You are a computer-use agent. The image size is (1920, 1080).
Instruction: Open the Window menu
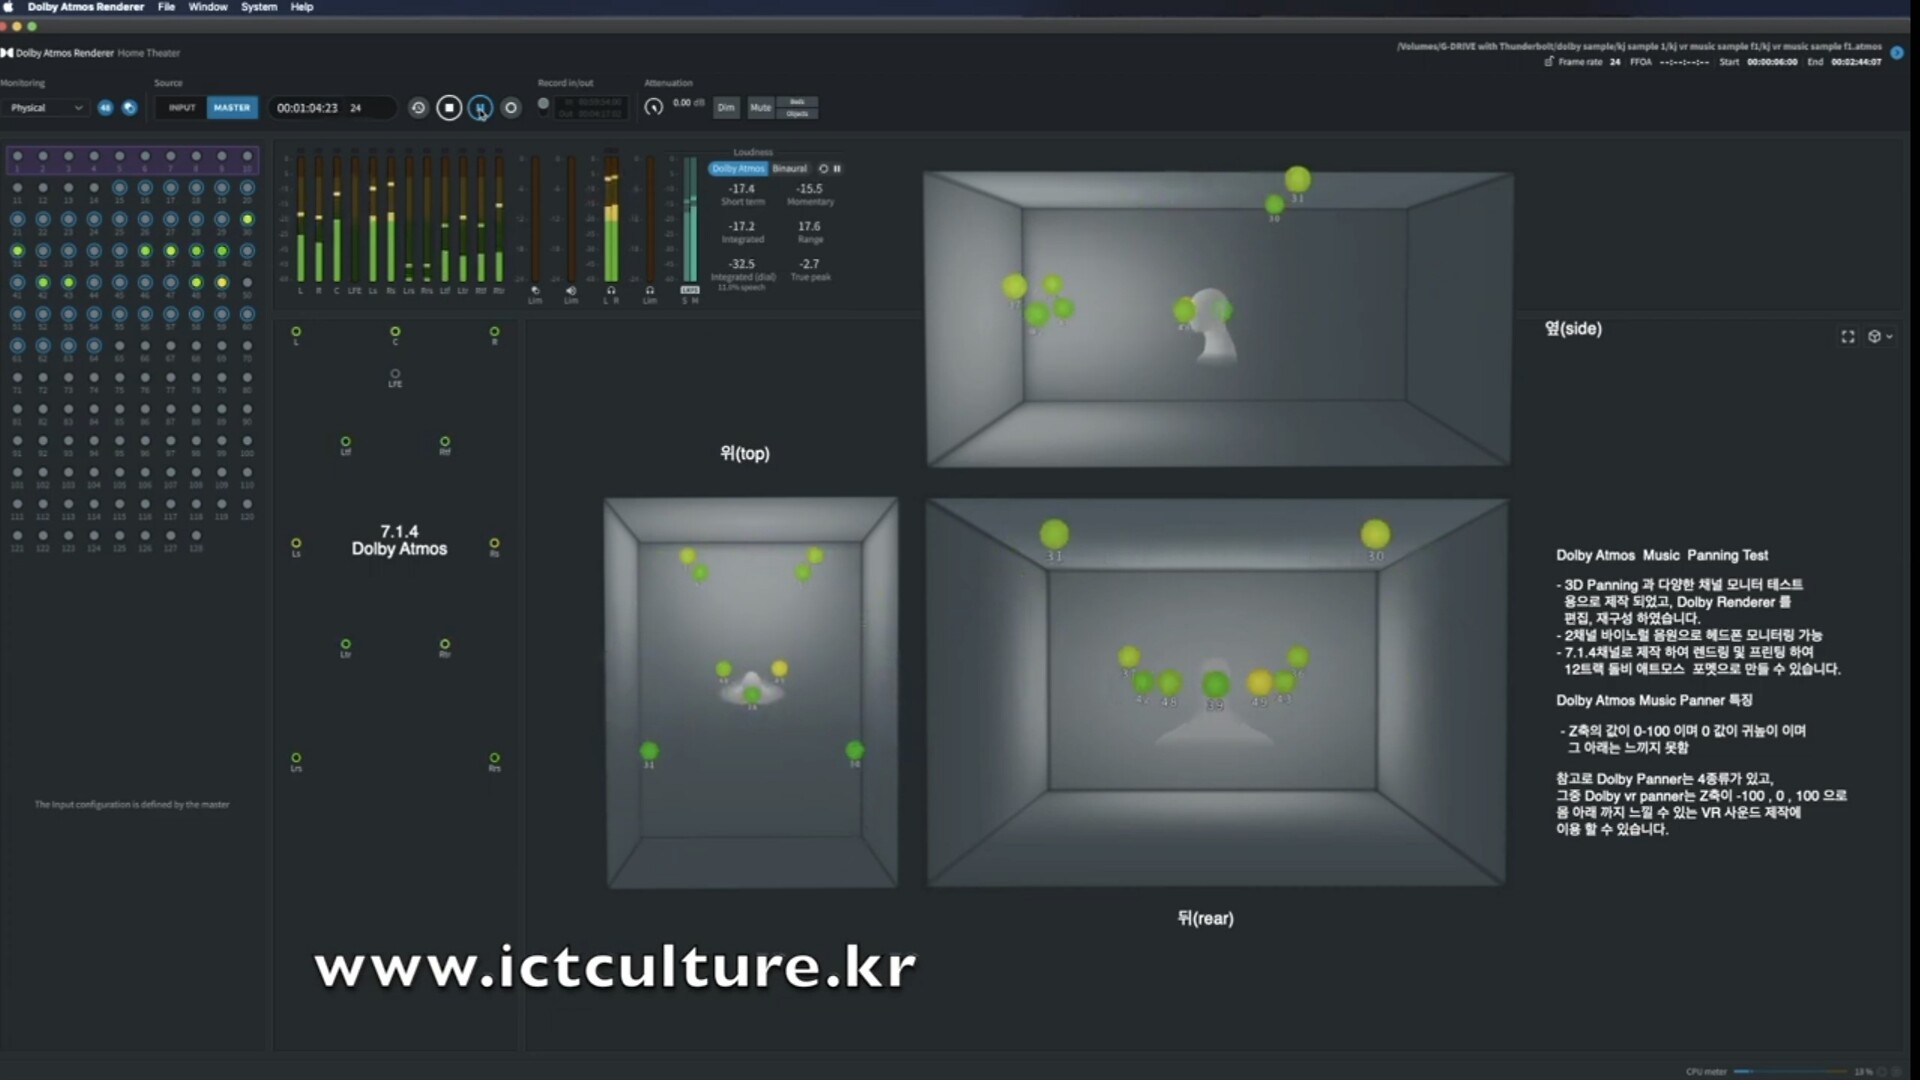(x=208, y=7)
